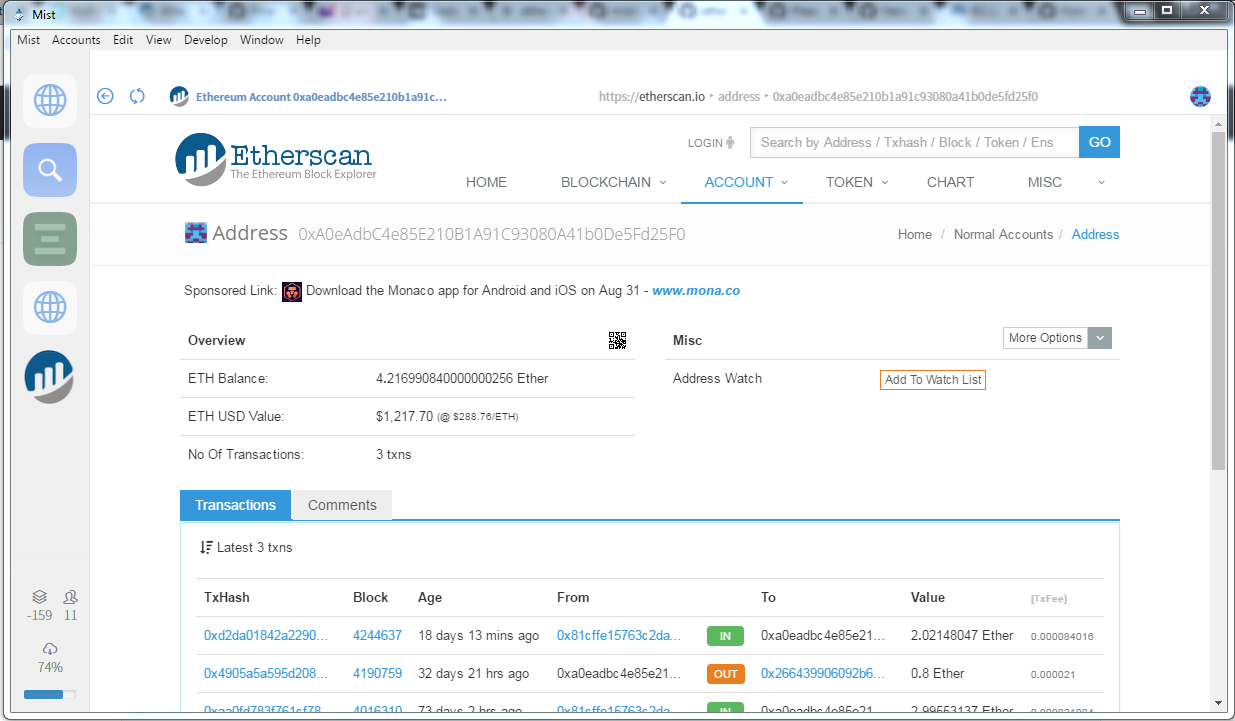Image resolution: width=1235 pixels, height=721 pixels.
Task: Click the blocks counter showing -159
Action: pyautogui.click(x=39, y=607)
